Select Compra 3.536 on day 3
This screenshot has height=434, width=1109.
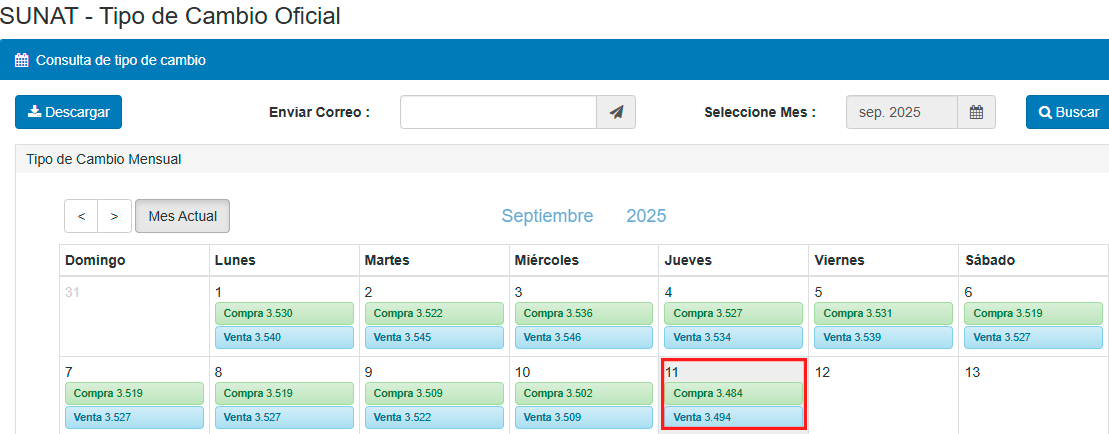[x=584, y=313]
